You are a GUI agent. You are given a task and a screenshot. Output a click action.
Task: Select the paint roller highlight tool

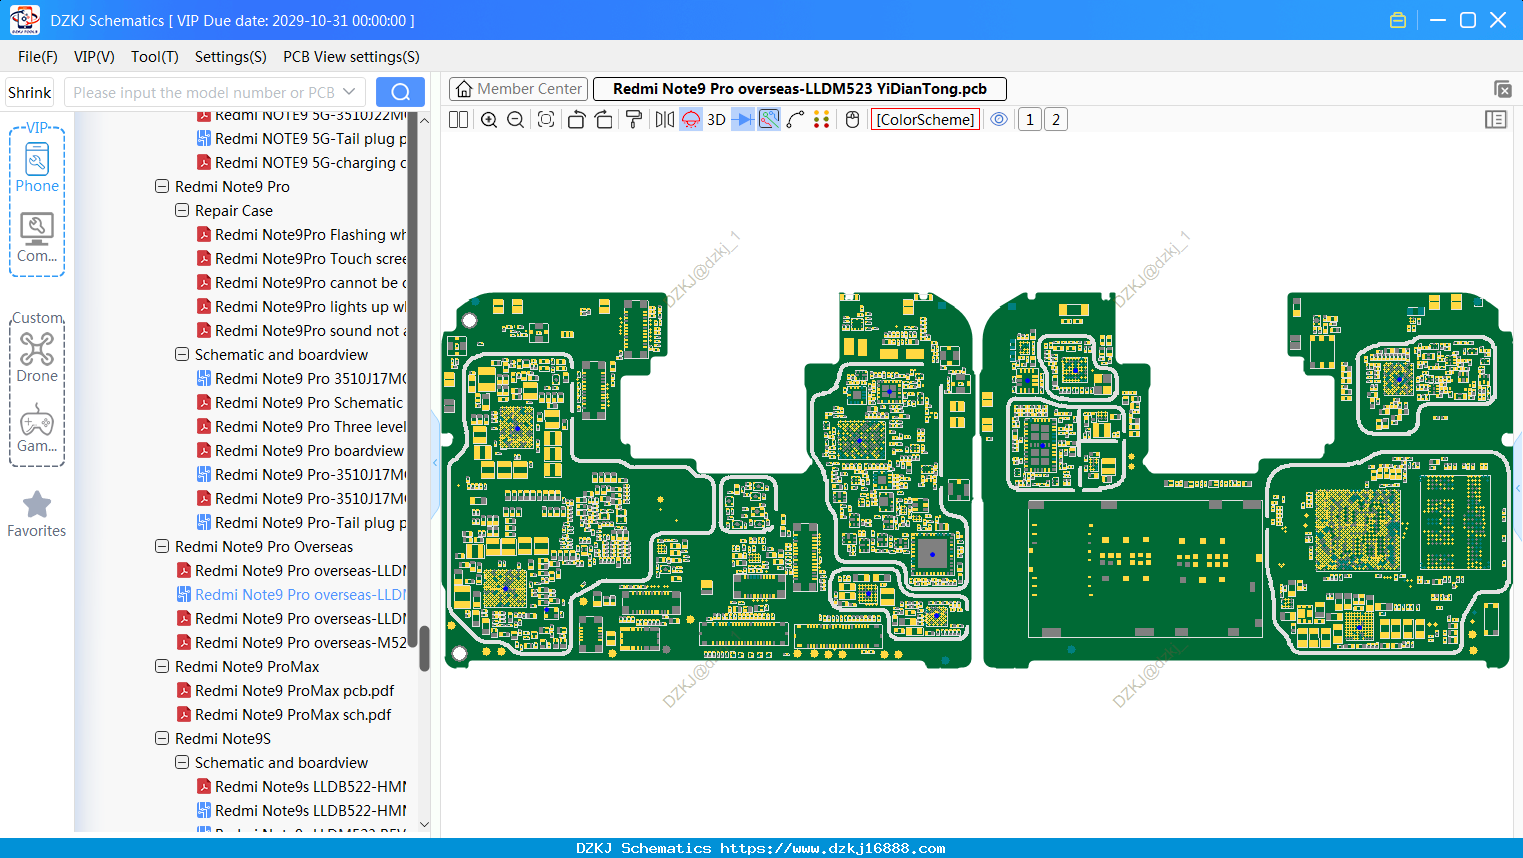pos(634,120)
